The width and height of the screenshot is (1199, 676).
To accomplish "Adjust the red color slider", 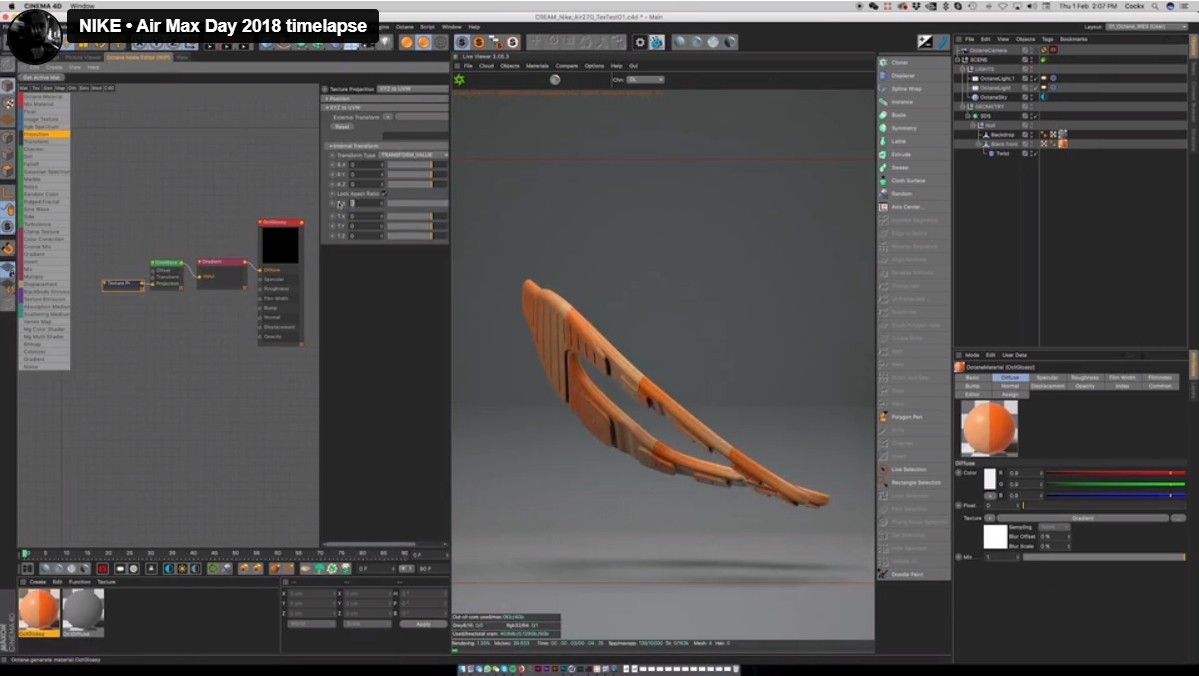I will [x=1115, y=473].
